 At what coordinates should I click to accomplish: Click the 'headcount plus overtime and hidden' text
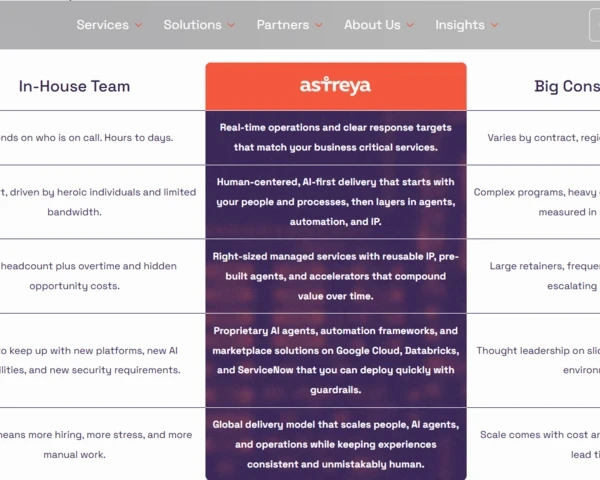pos(89,266)
